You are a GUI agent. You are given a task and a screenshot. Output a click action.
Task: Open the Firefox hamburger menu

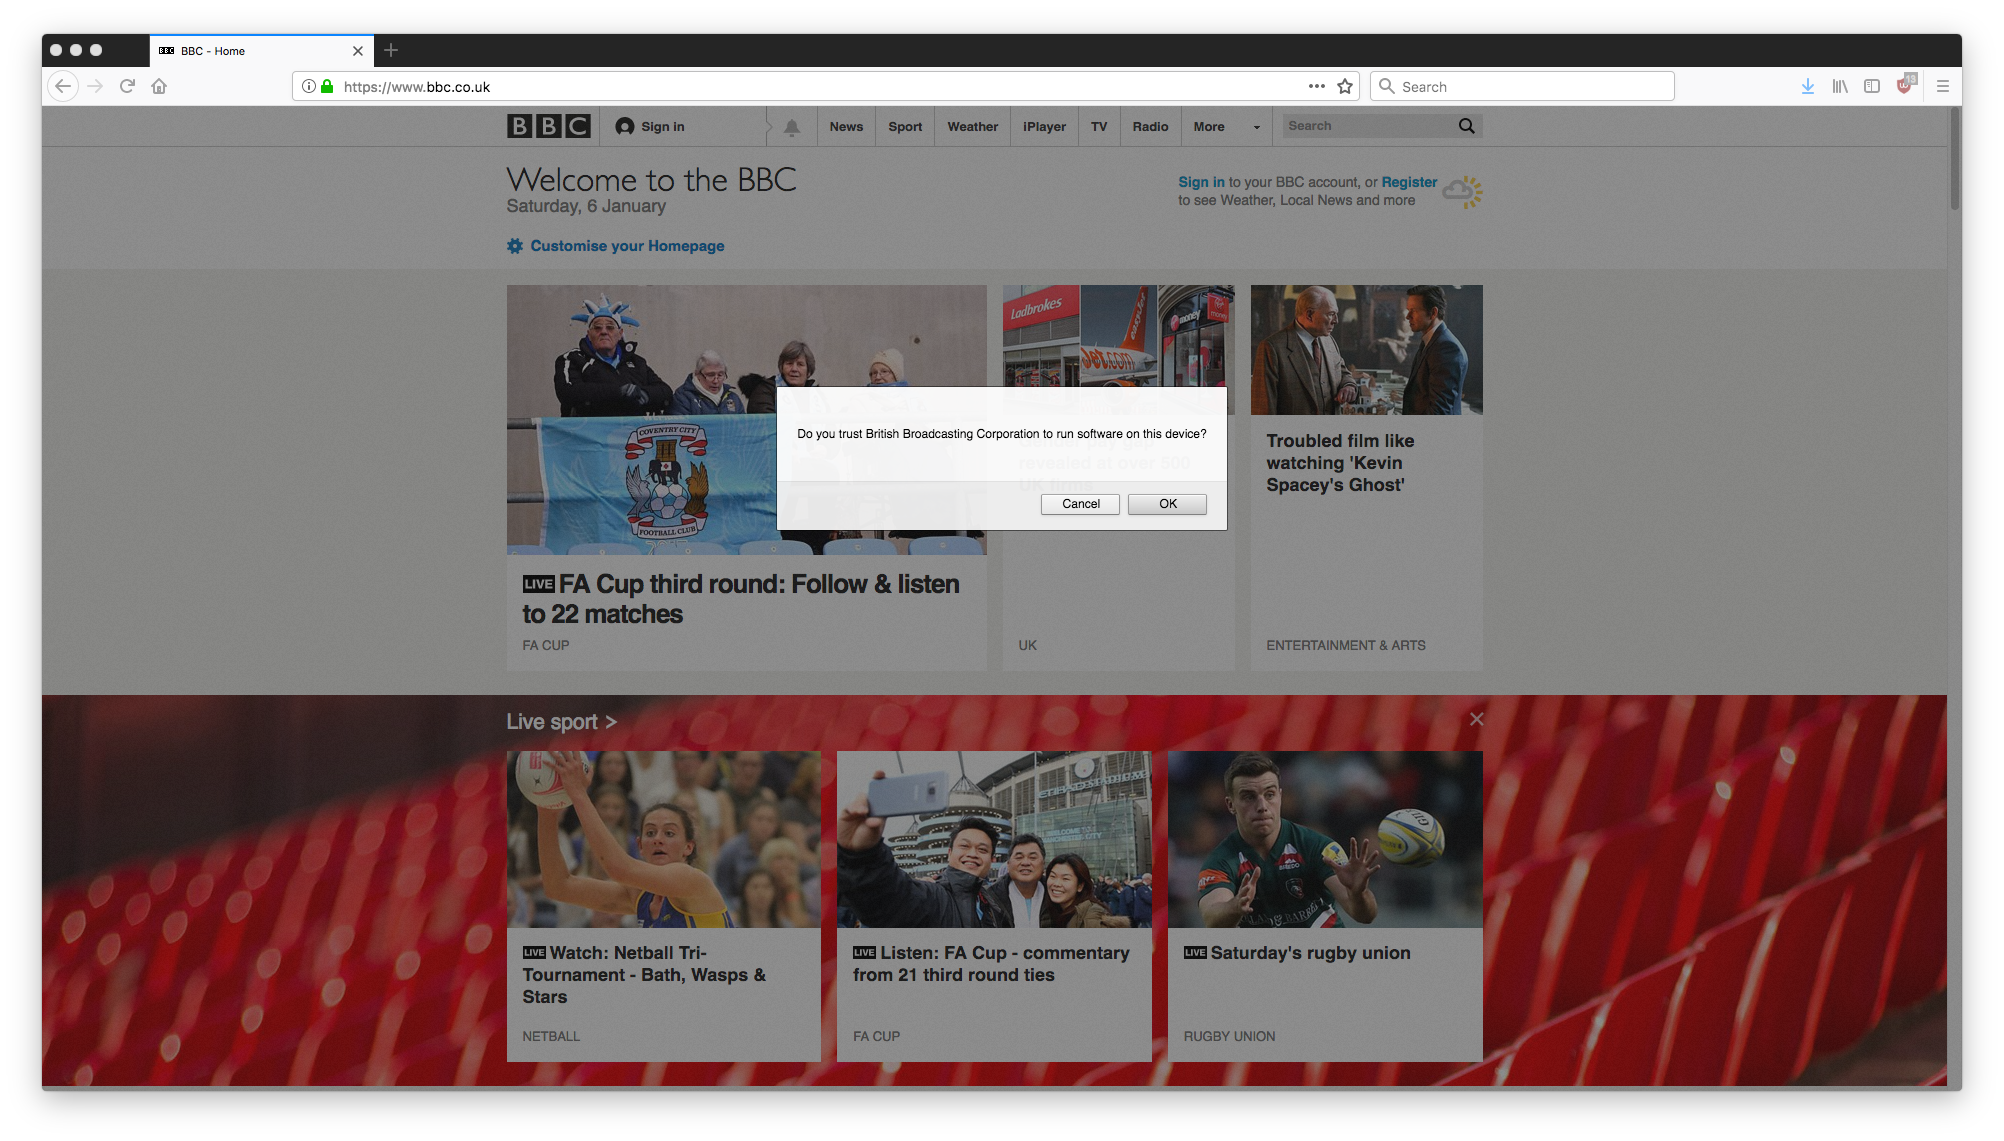pos(1943,86)
